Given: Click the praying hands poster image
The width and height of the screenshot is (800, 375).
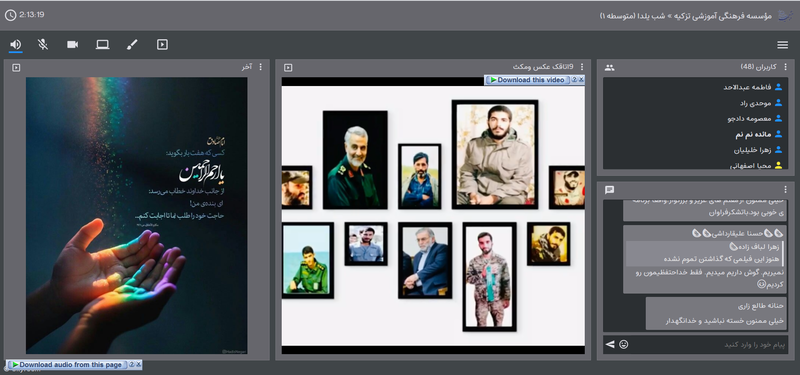Looking at the screenshot, I should (x=137, y=215).
